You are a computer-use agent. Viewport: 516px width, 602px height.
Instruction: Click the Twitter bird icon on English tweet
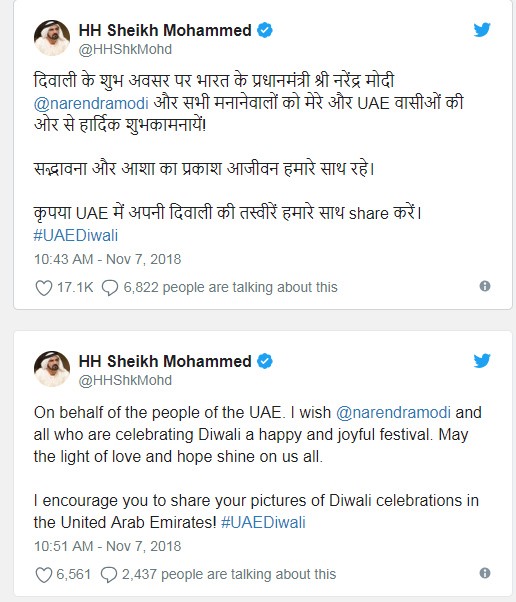[x=482, y=361]
